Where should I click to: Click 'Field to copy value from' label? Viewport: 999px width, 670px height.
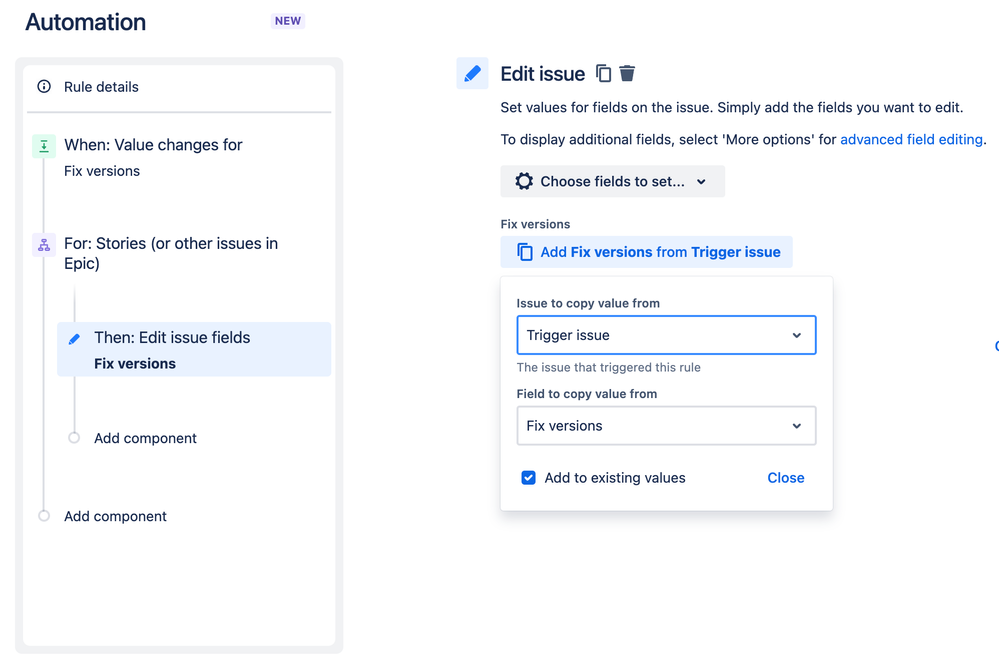(587, 394)
